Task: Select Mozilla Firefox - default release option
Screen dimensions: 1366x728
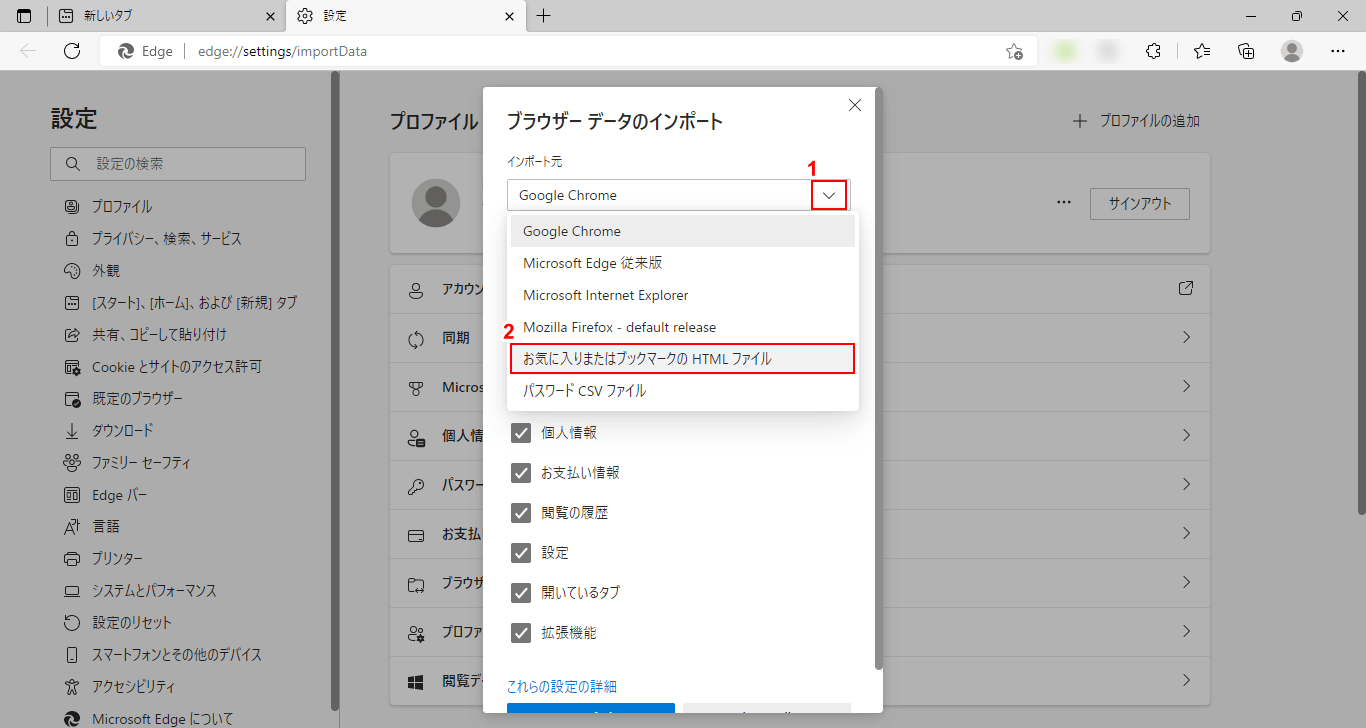Action: click(683, 327)
